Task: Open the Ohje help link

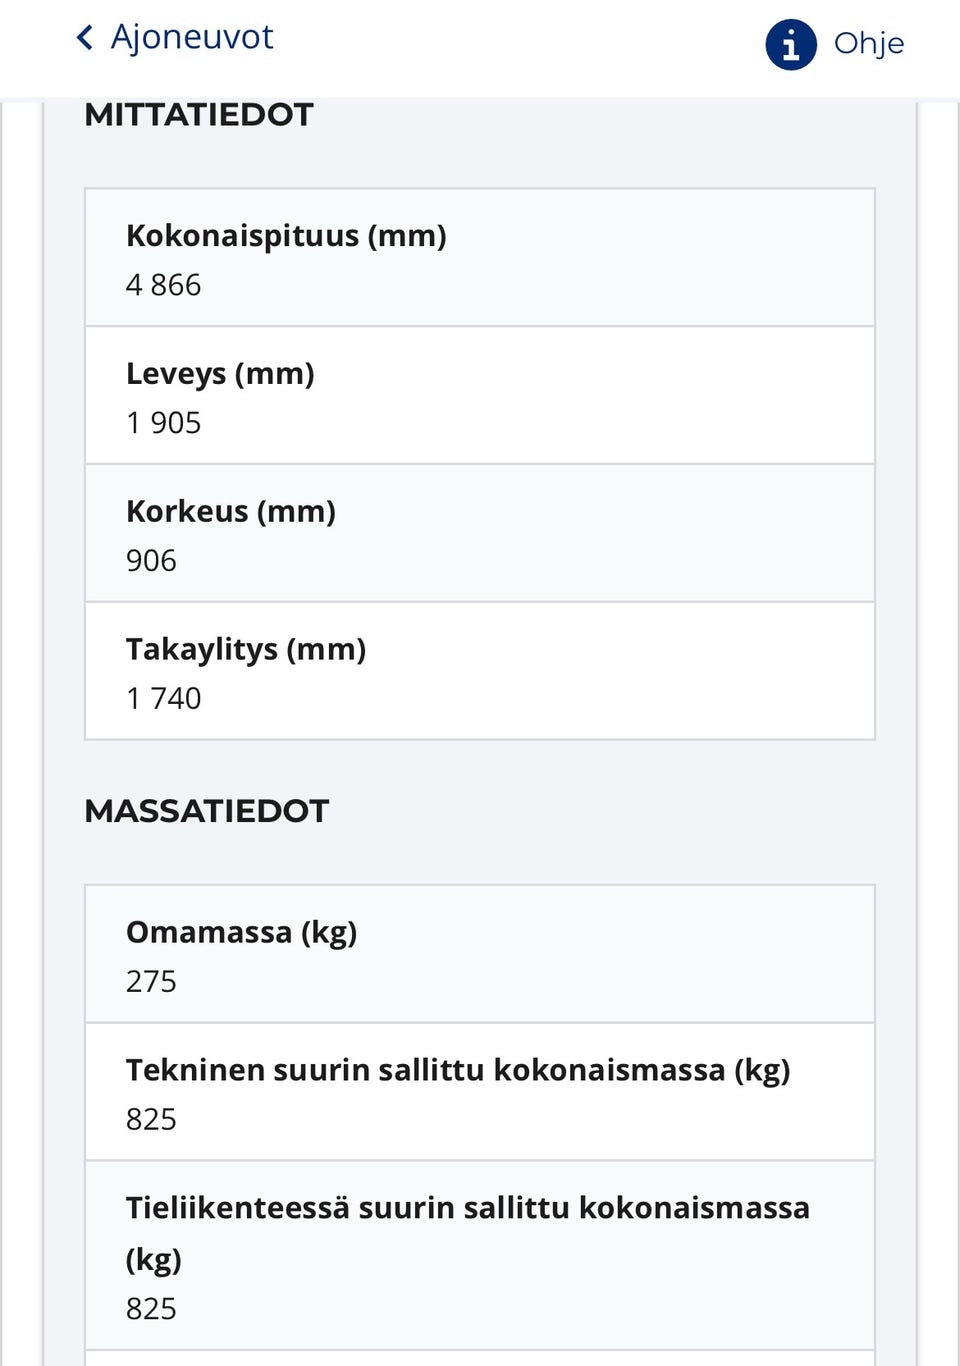Action: [x=868, y=44]
